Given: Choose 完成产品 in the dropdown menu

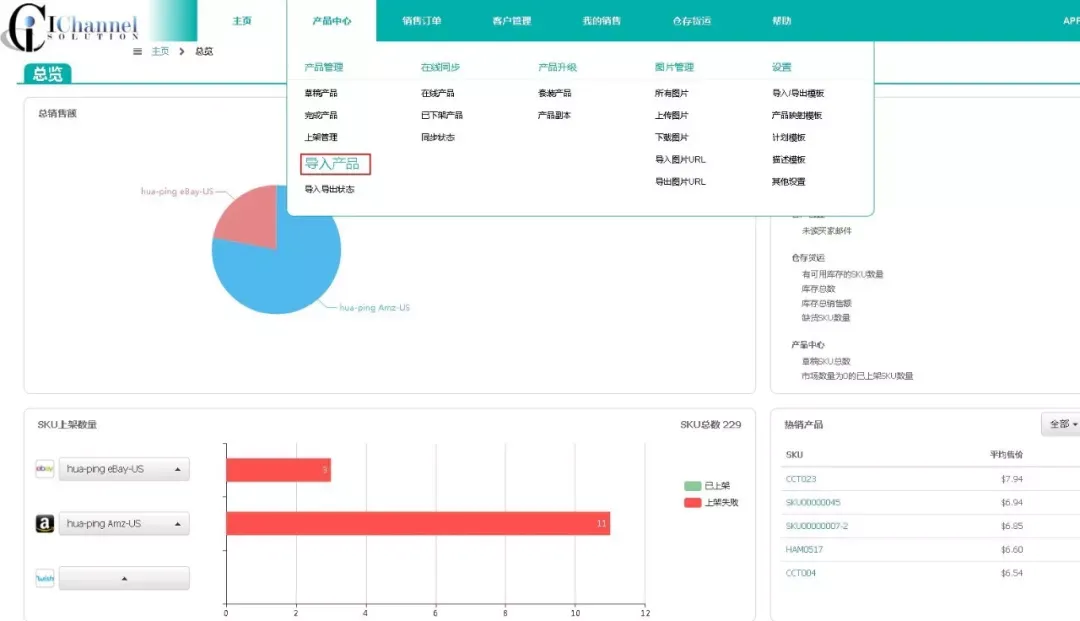Looking at the screenshot, I should point(321,115).
